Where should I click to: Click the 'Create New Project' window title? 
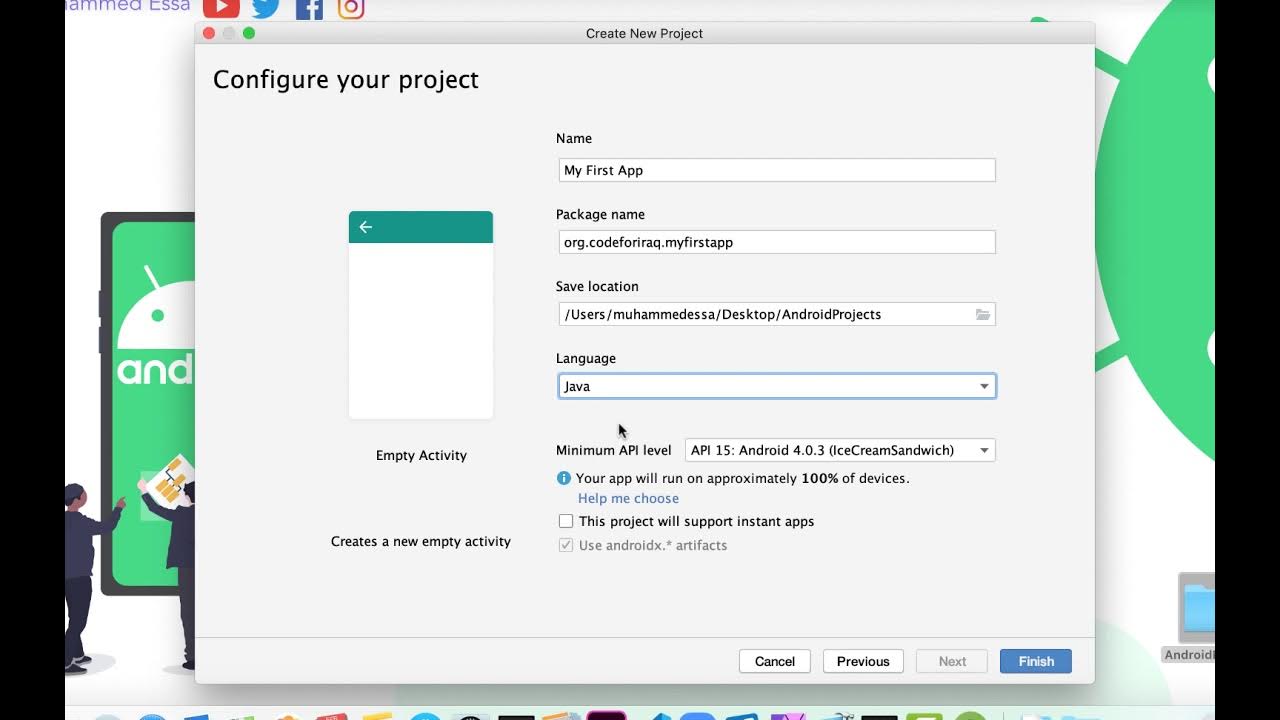tap(644, 33)
